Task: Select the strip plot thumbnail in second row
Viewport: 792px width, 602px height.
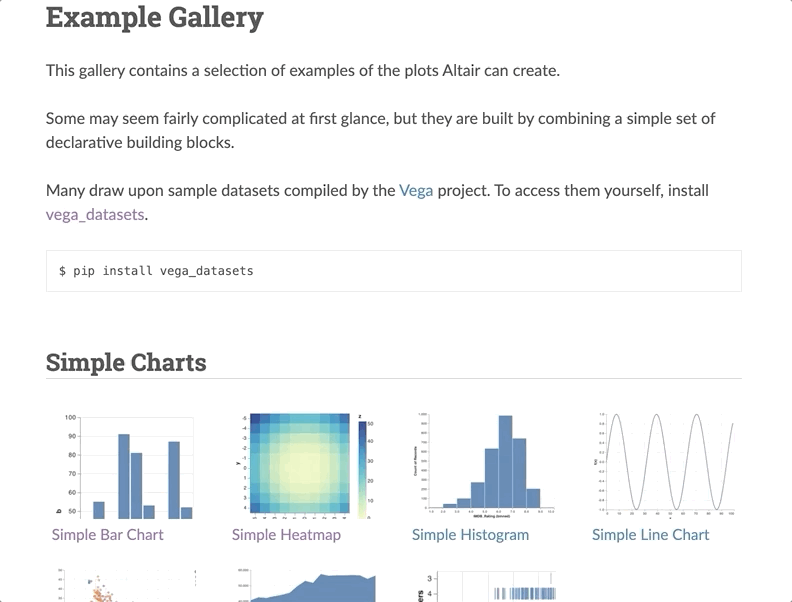Action: pos(484,585)
